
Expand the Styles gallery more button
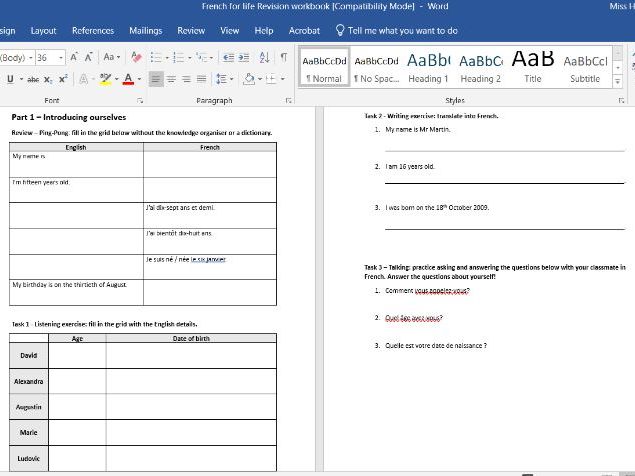618,81
